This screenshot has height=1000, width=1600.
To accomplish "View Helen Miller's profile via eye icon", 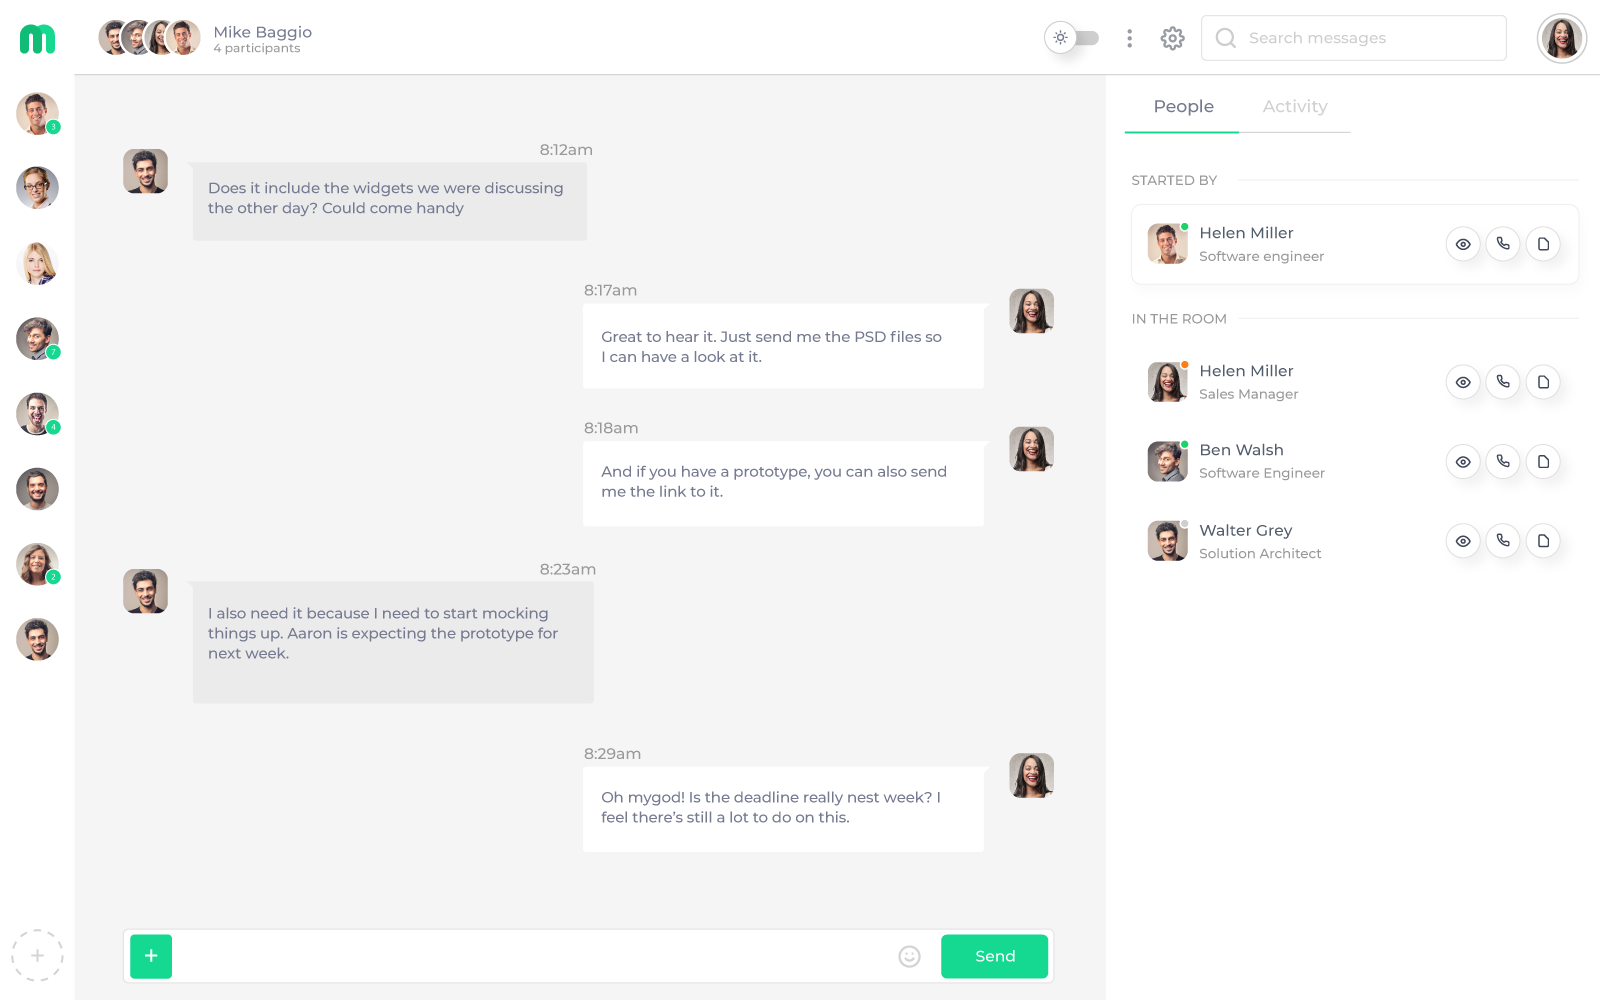I will click(1463, 381).
